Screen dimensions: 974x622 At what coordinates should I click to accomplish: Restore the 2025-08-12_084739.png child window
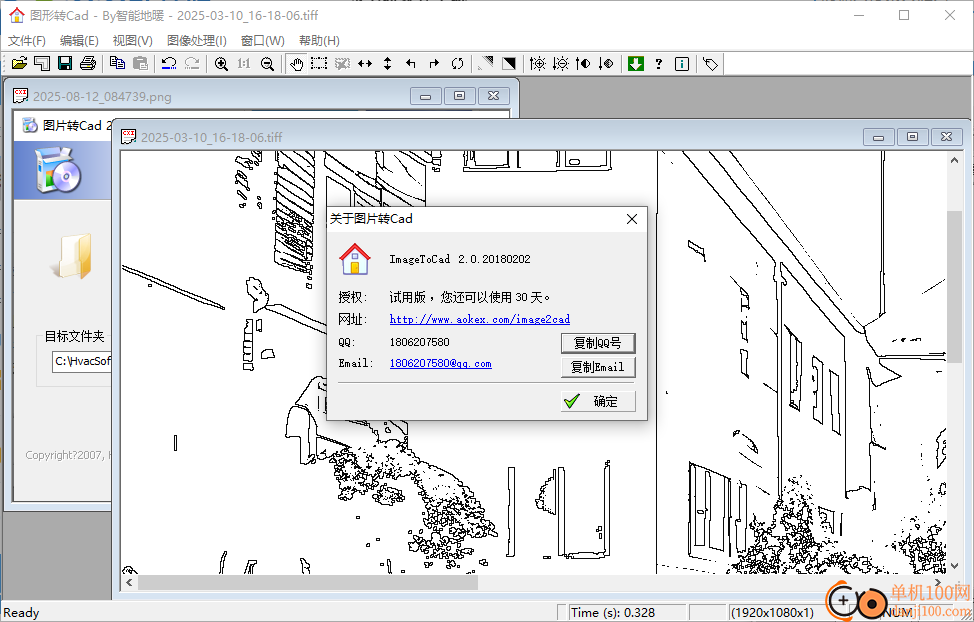pos(459,96)
